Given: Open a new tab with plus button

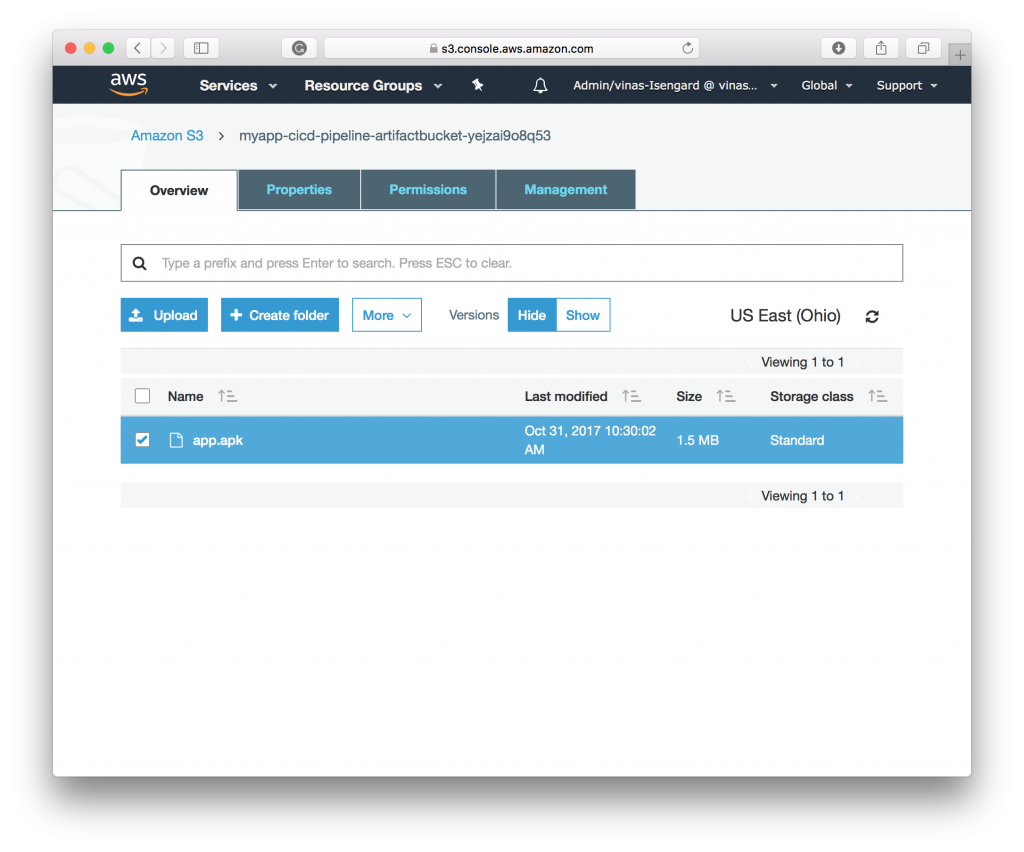Looking at the screenshot, I should point(959,55).
